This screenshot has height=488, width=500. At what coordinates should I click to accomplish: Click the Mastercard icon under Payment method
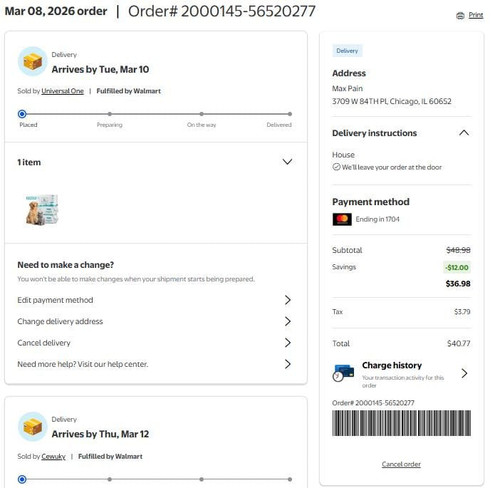pyautogui.click(x=342, y=219)
